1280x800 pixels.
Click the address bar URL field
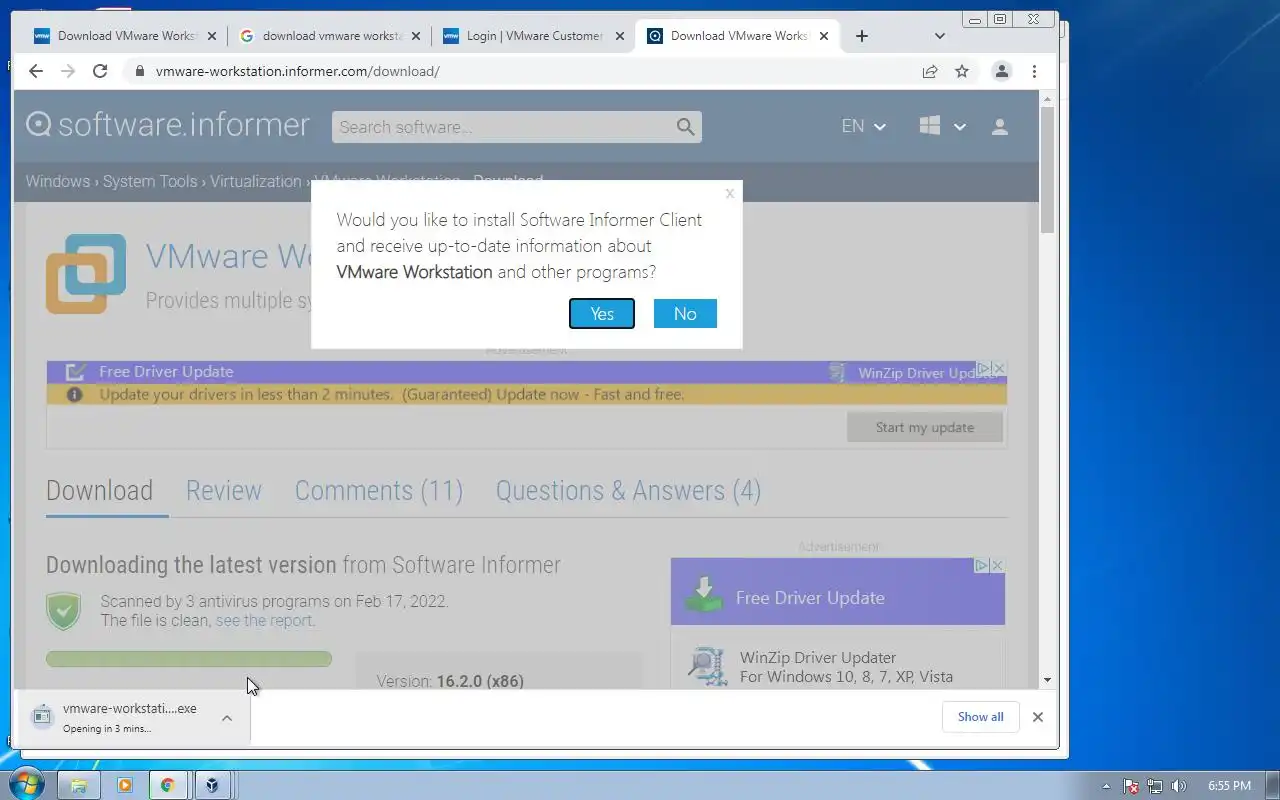[520, 71]
